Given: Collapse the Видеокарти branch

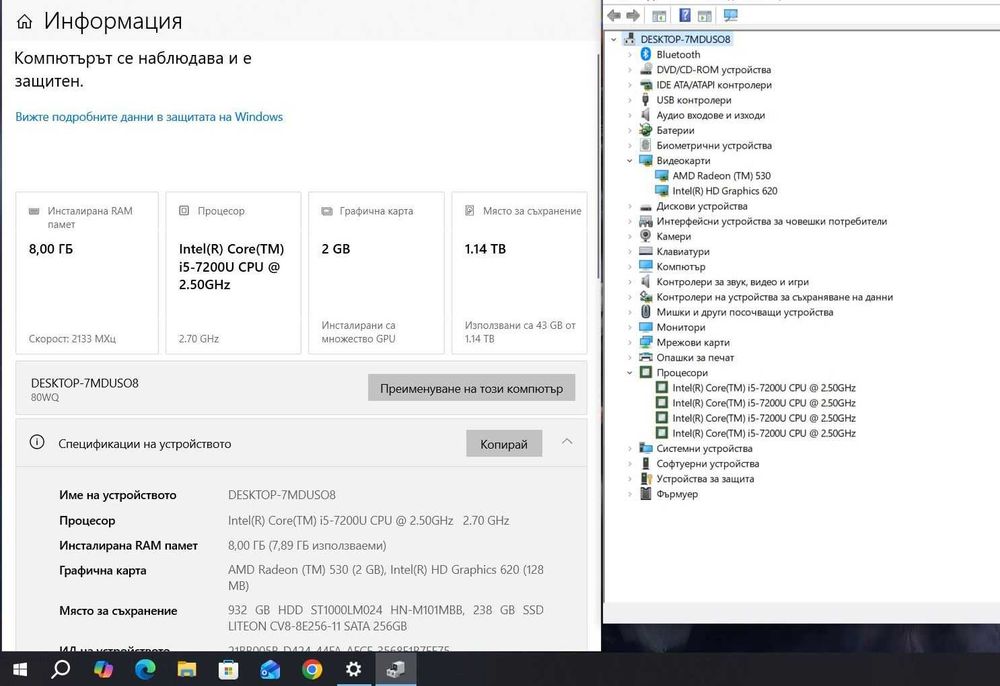Looking at the screenshot, I should tap(629, 161).
